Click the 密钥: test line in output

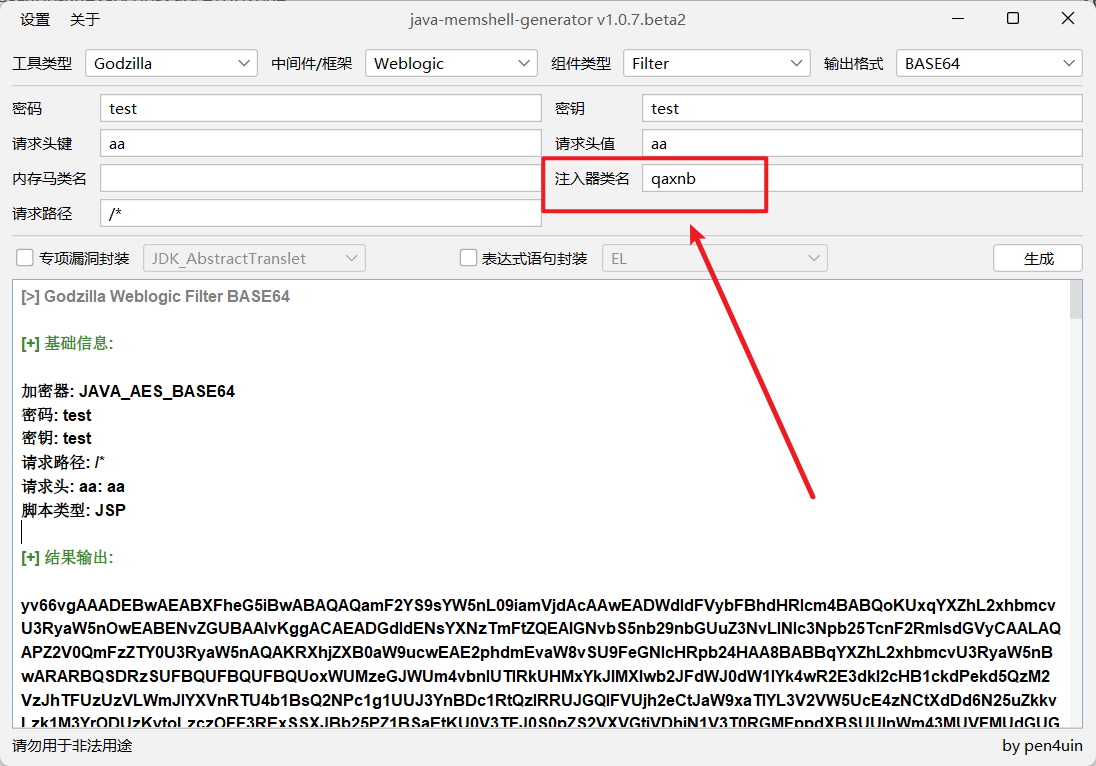57,438
